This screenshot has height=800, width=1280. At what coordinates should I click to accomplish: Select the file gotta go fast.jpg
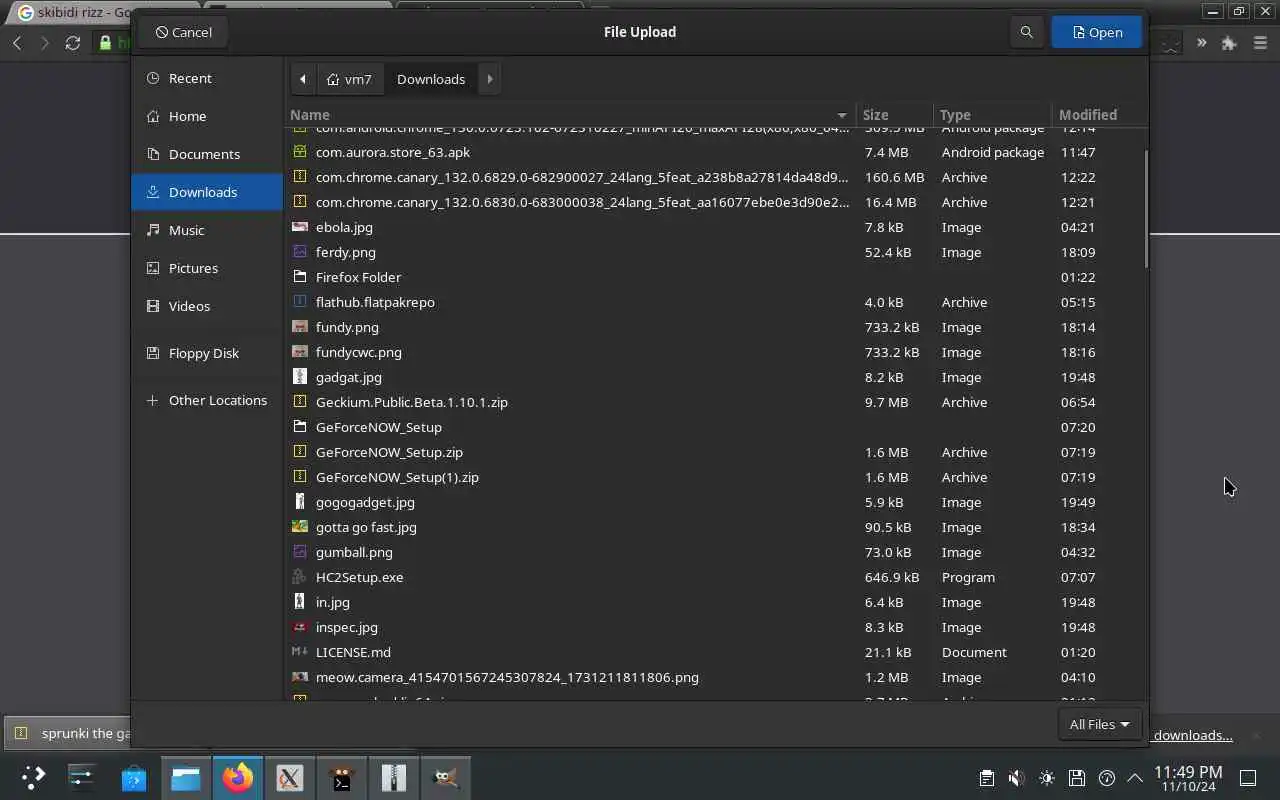pos(715,527)
